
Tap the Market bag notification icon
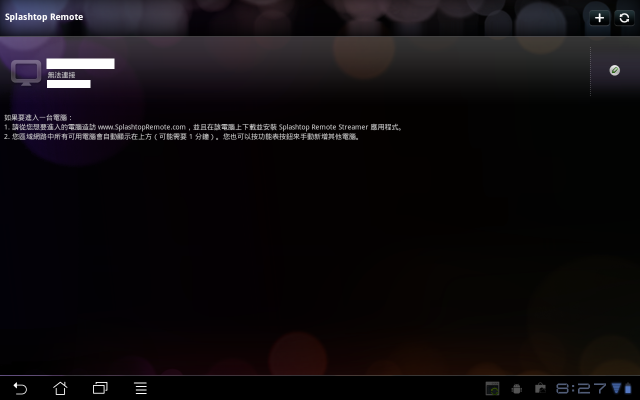[x=540, y=388]
